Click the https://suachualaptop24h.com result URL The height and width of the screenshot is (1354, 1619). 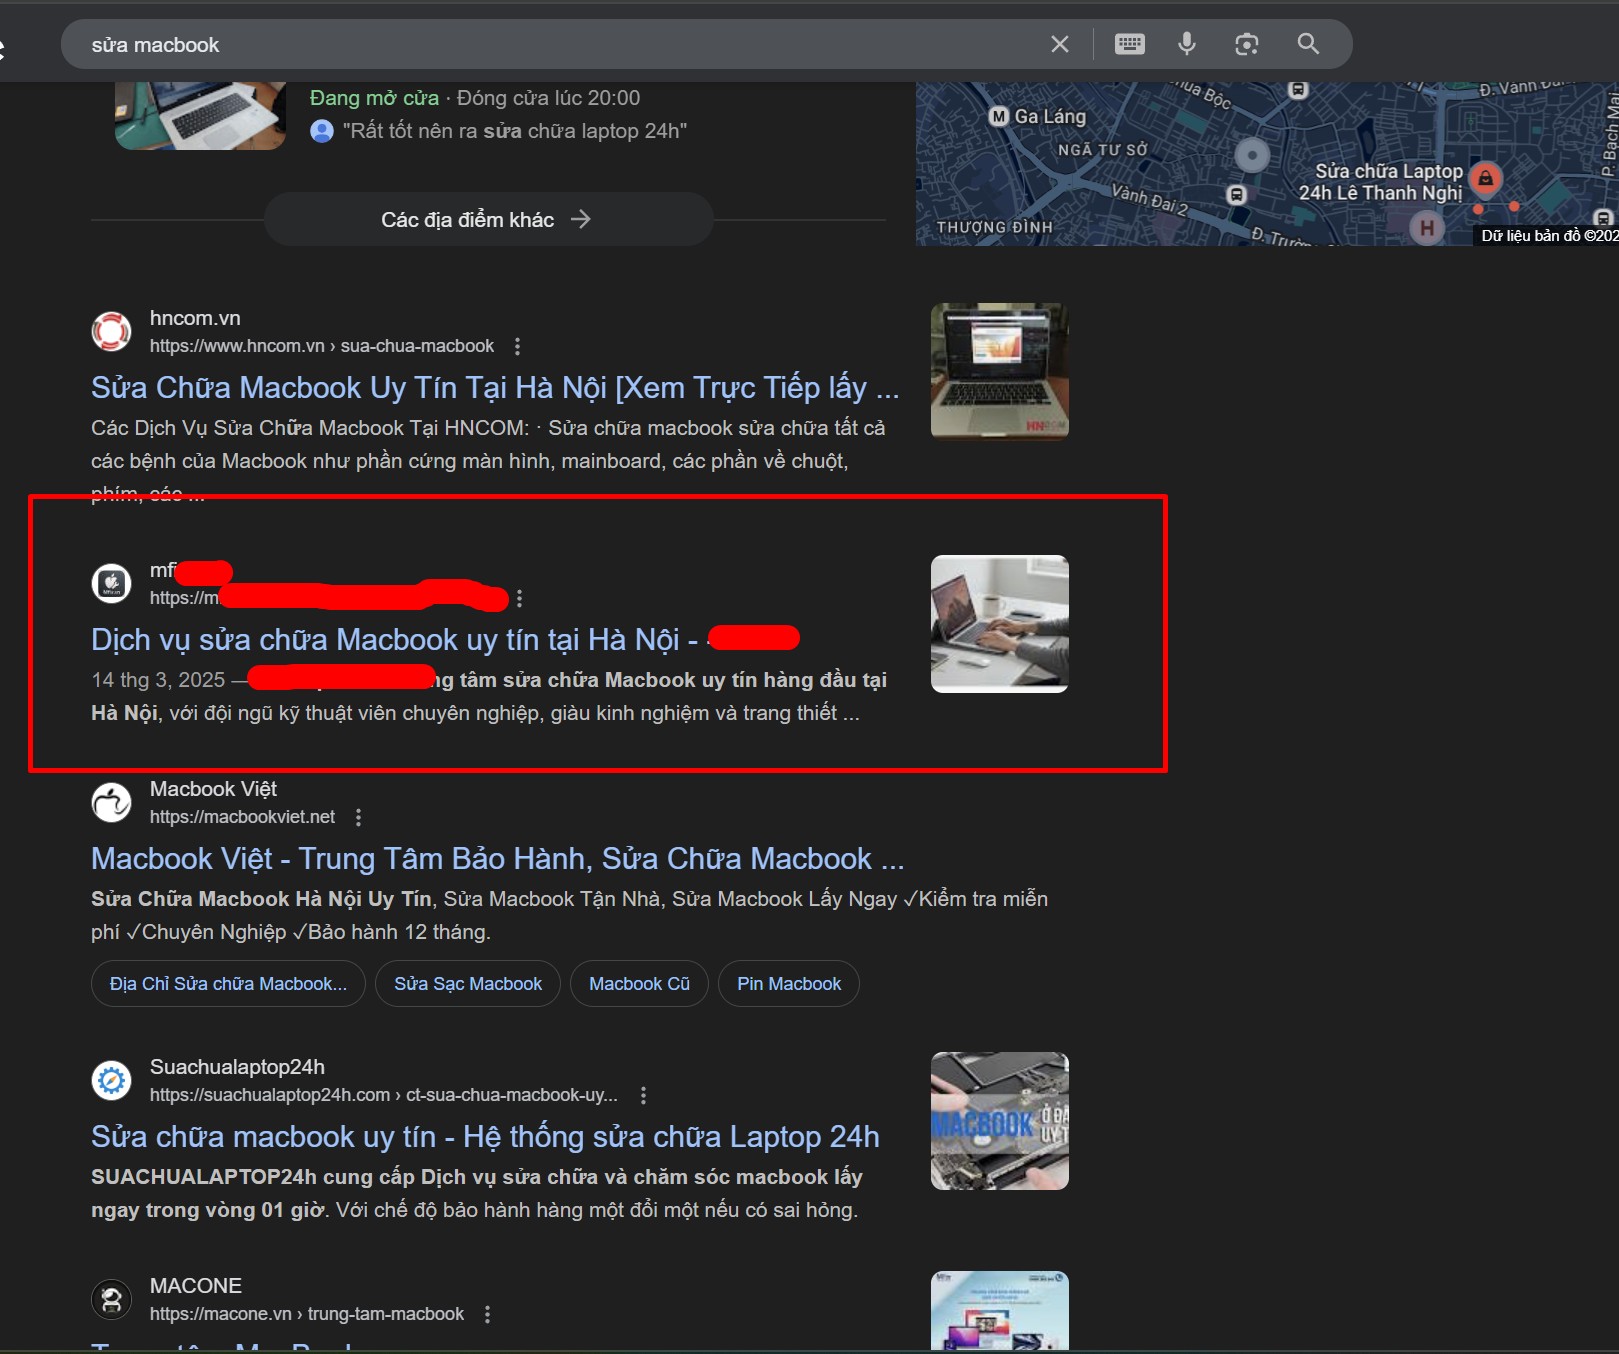384,1095
